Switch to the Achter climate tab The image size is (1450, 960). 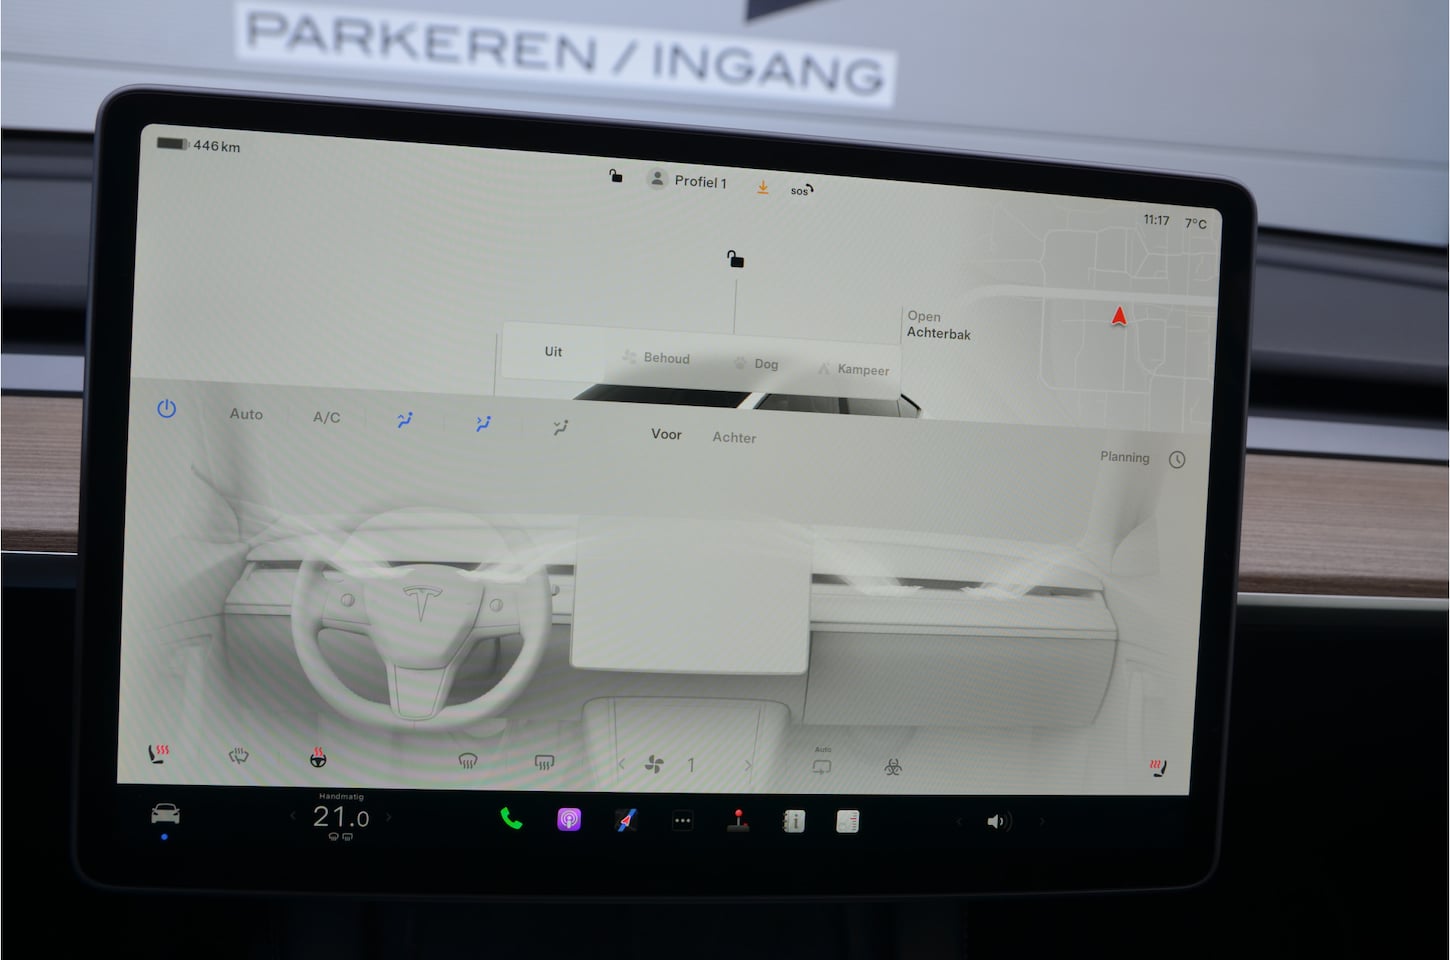(x=734, y=437)
